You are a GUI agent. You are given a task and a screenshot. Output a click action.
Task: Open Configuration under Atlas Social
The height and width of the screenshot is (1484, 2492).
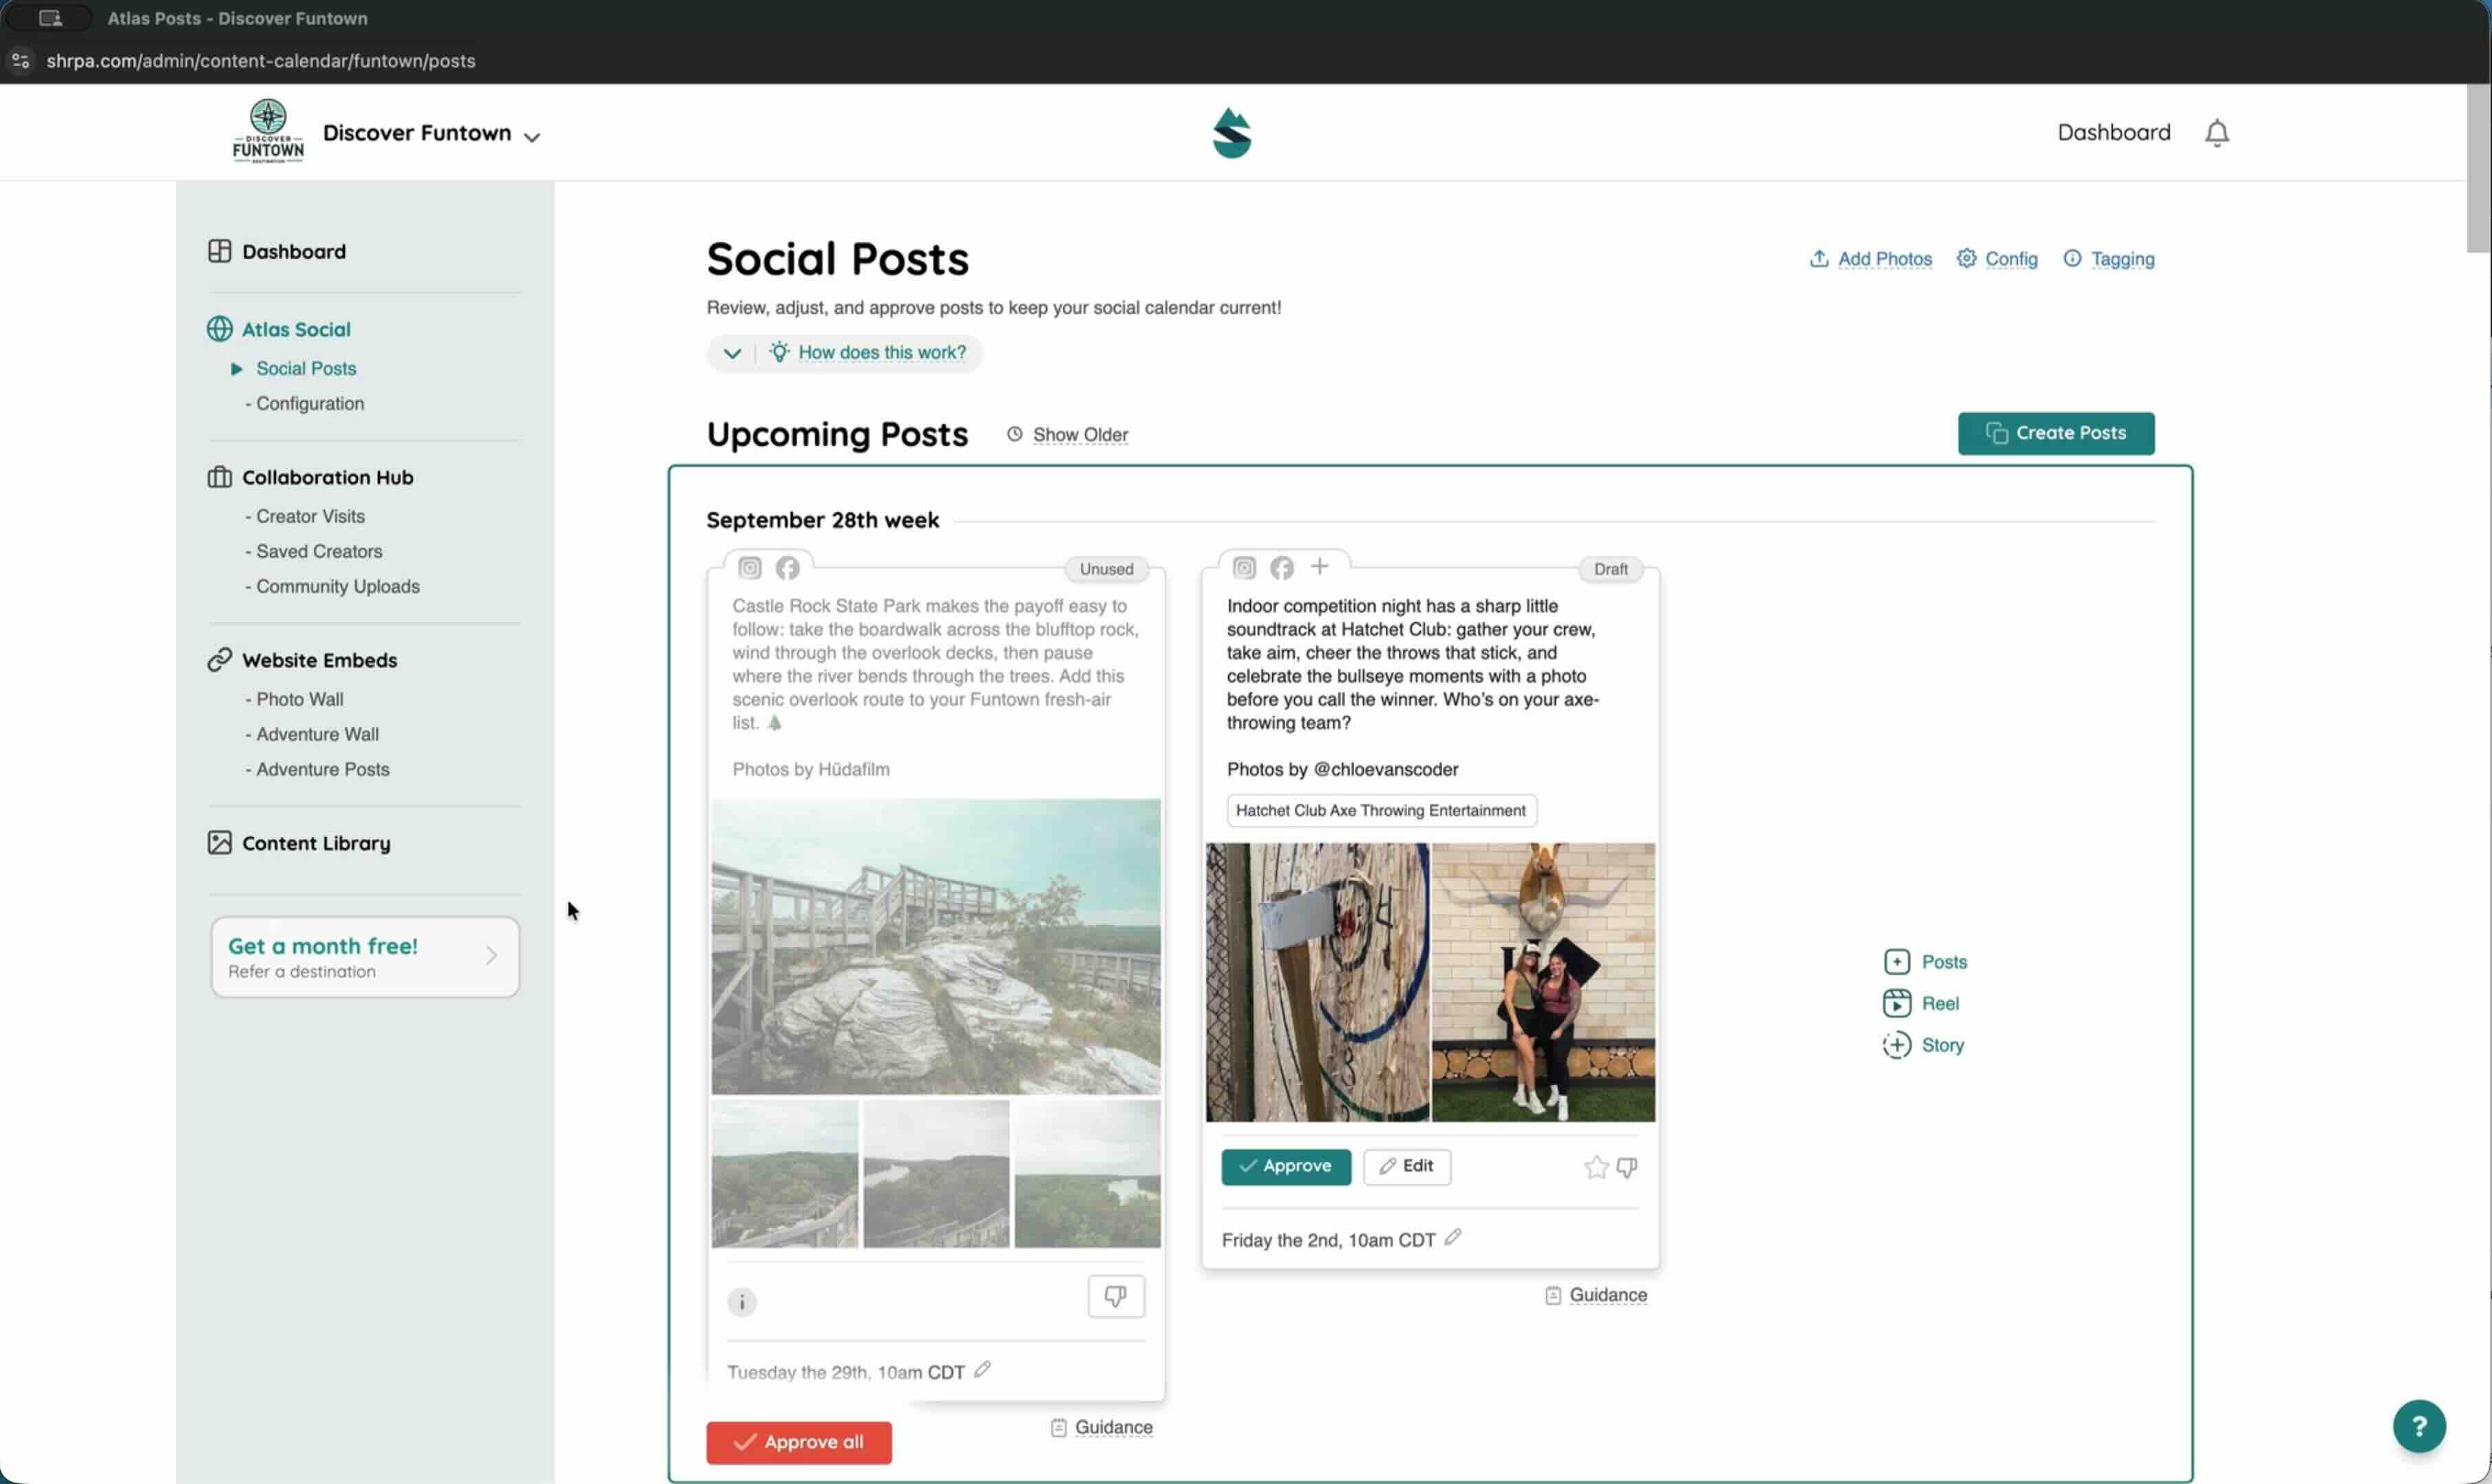[x=310, y=404]
